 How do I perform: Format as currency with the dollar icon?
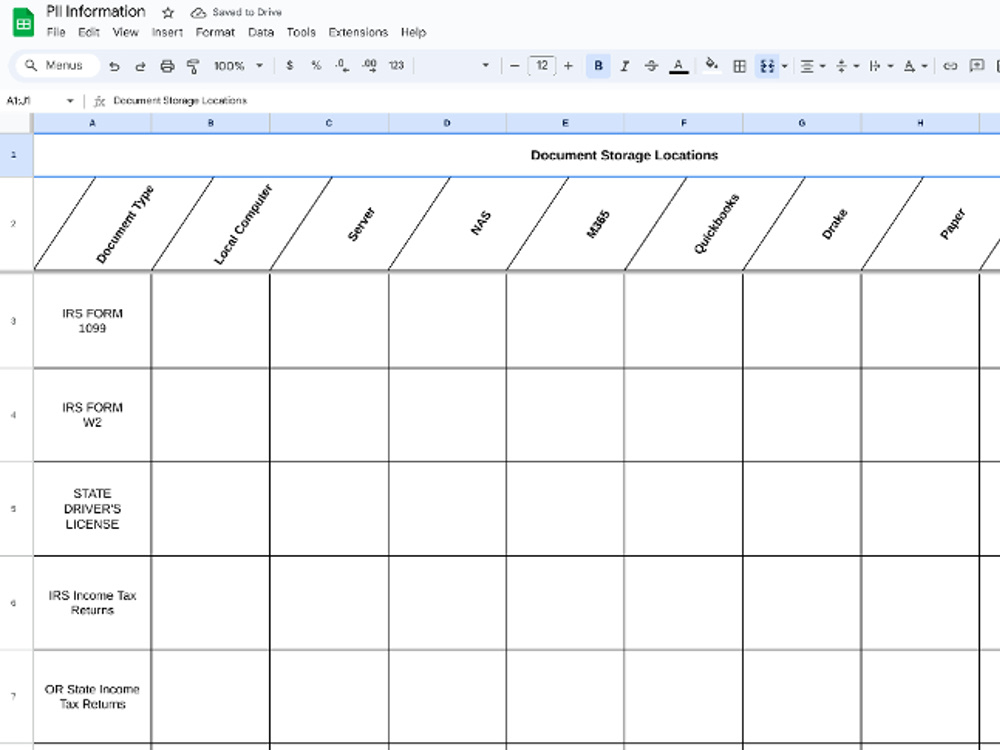pos(290,65)
